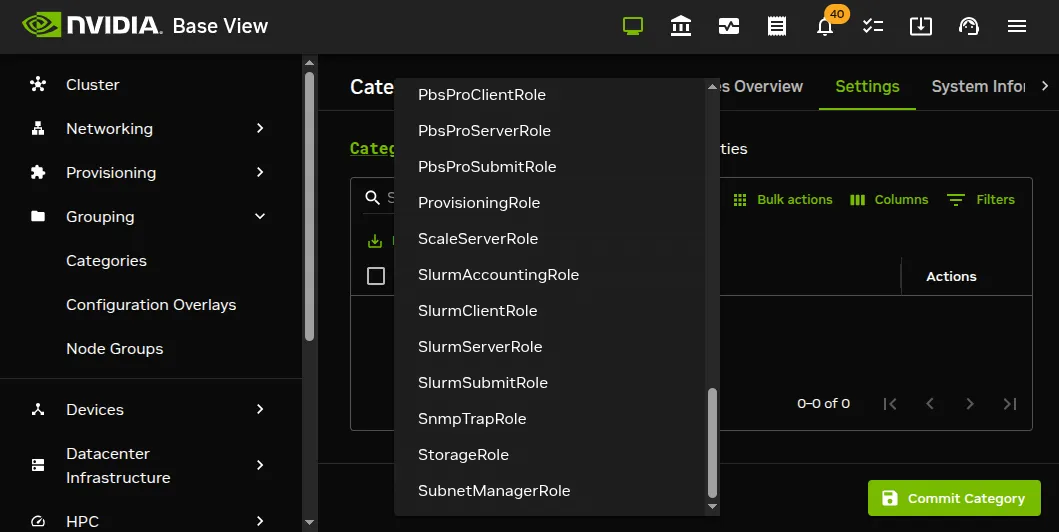1059x532 pixels.
Task: Click the green export download icon
Action: (375, 241)
